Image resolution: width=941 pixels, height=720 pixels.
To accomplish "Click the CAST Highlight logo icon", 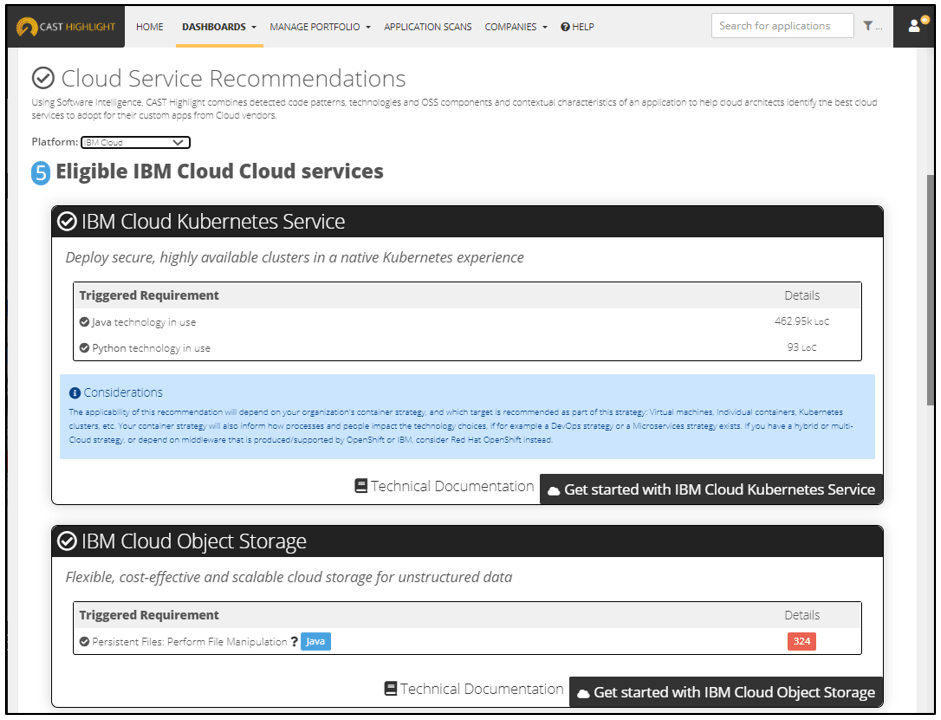I will click(x=29, y=26).
